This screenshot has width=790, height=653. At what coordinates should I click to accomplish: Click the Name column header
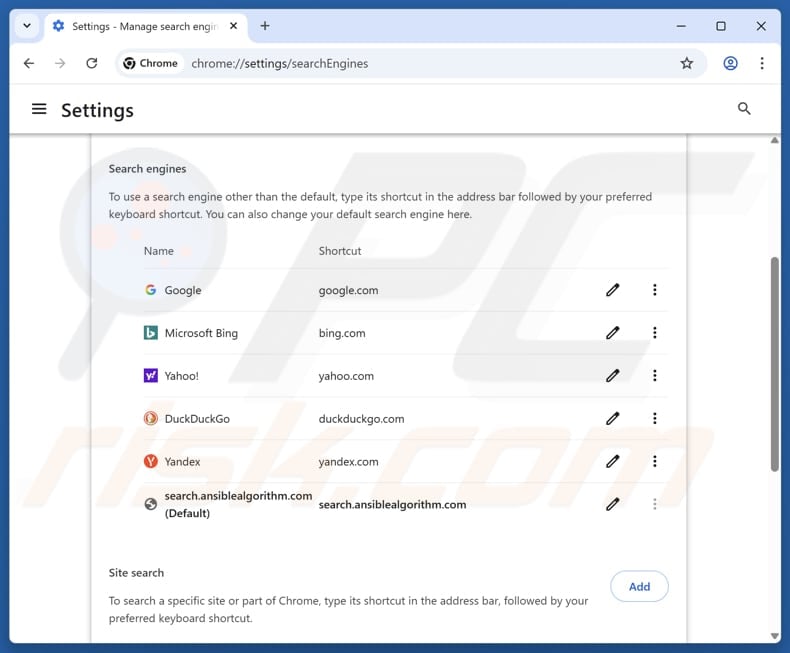(159, 251)
